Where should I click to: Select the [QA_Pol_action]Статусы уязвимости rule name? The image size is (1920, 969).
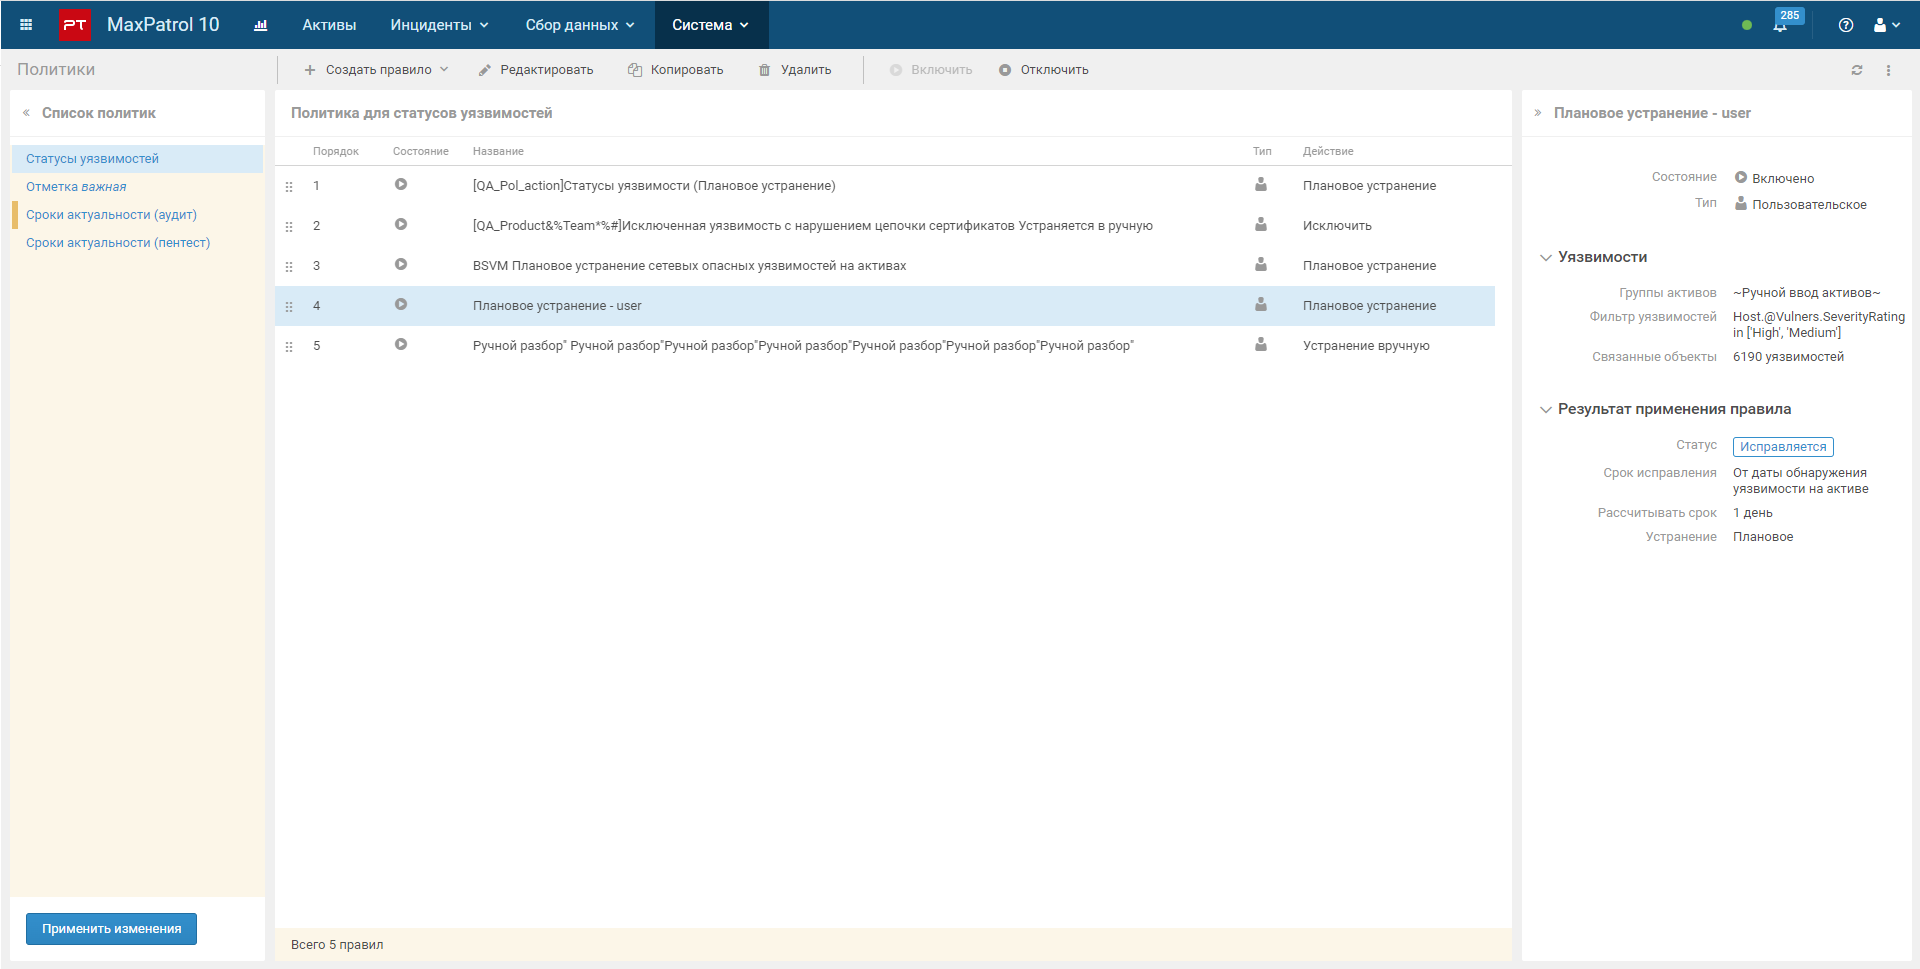coord(654,186)
